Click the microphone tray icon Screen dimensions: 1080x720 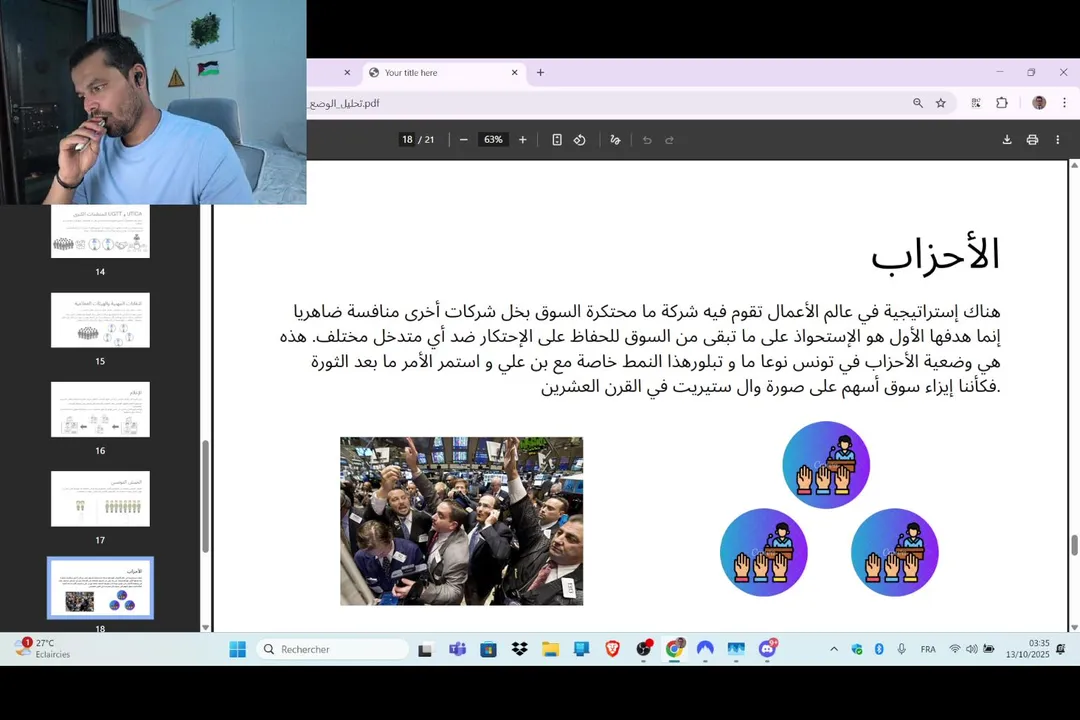[x=901, y=649]
